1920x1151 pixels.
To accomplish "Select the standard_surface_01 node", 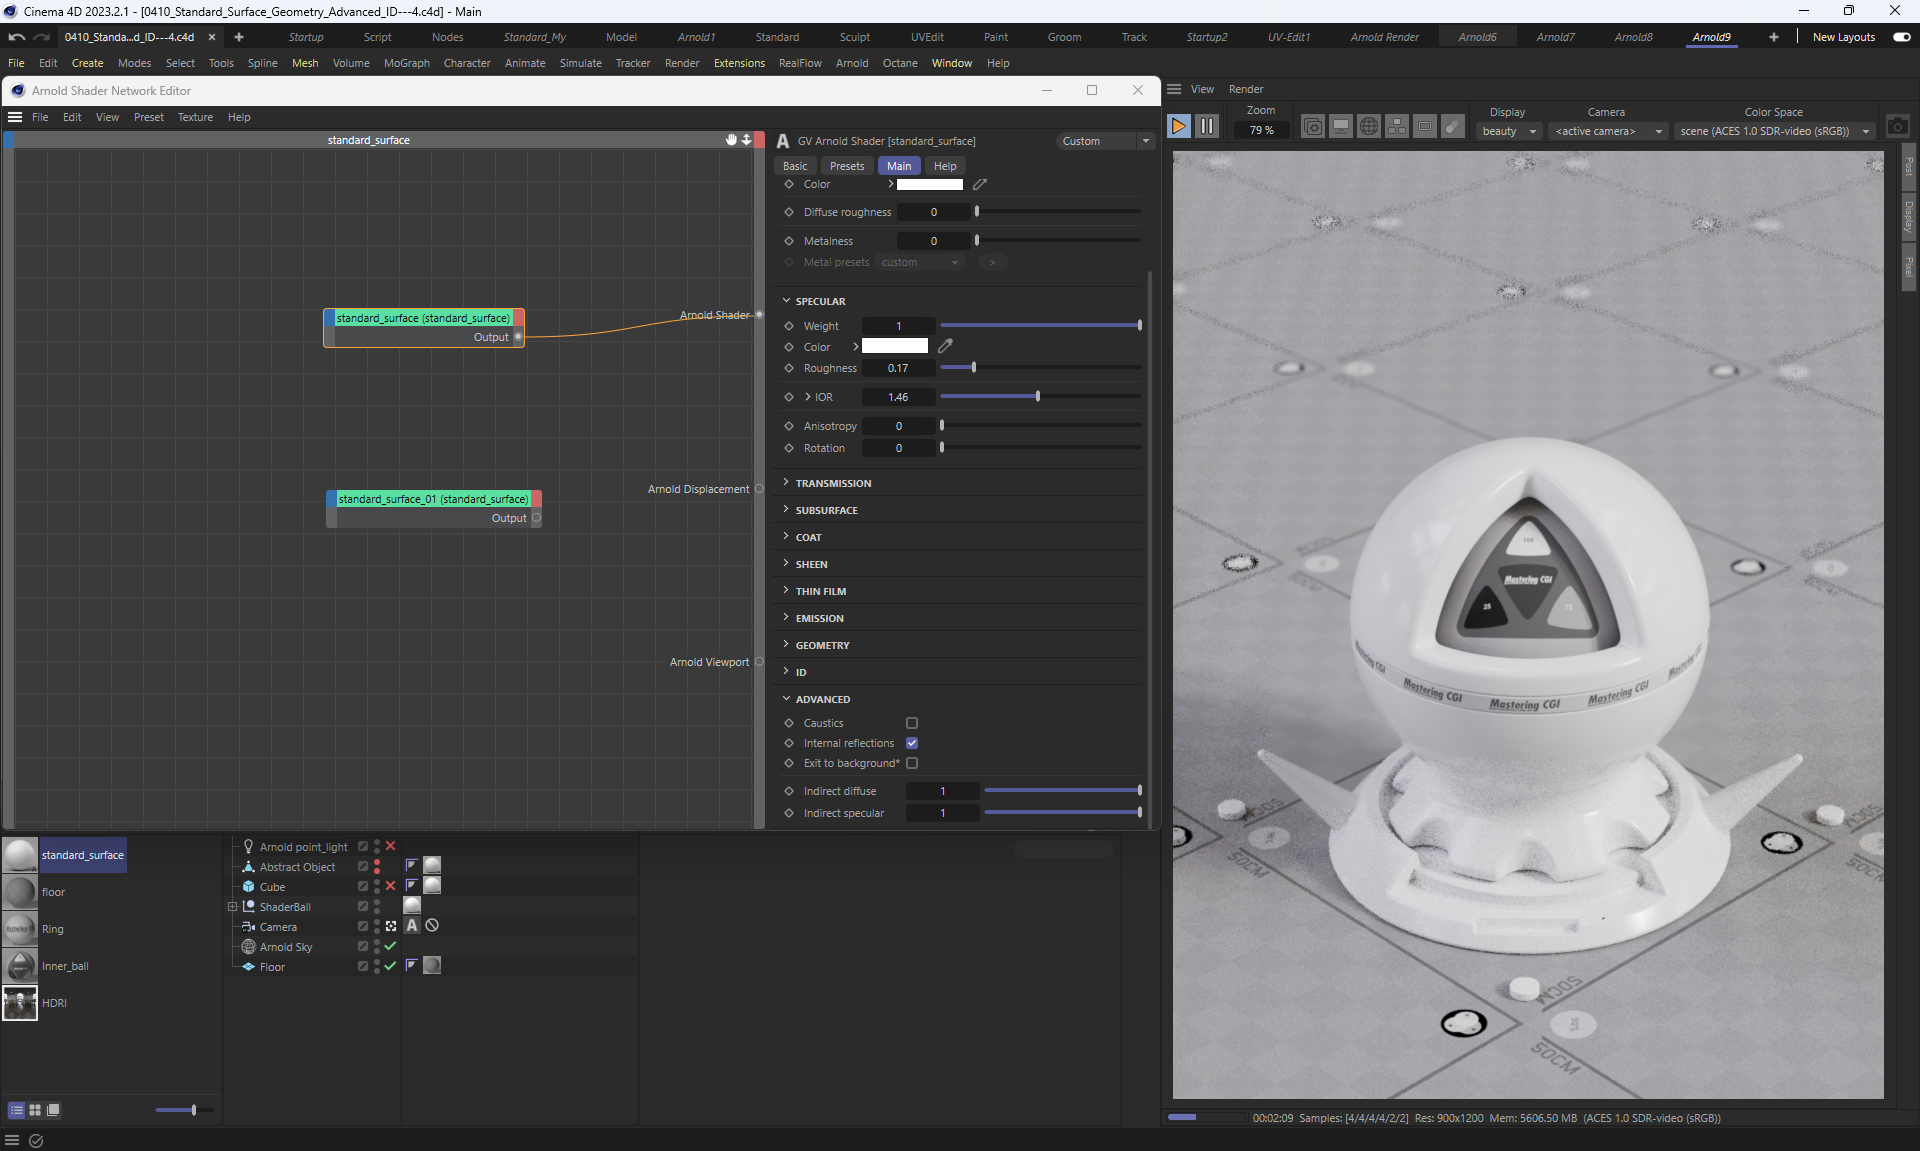I will (x=433, y=499).
